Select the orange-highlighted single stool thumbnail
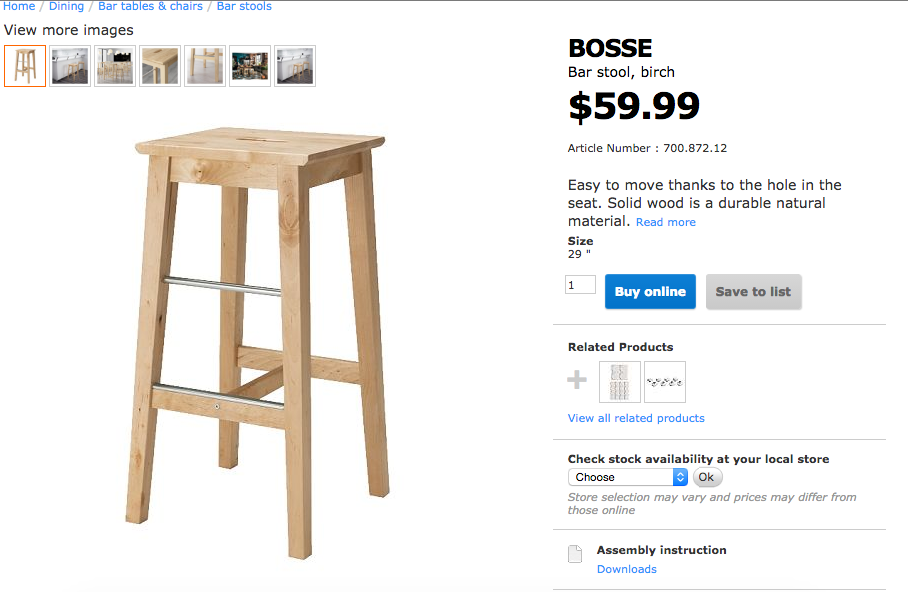 [x=25, y=66]
